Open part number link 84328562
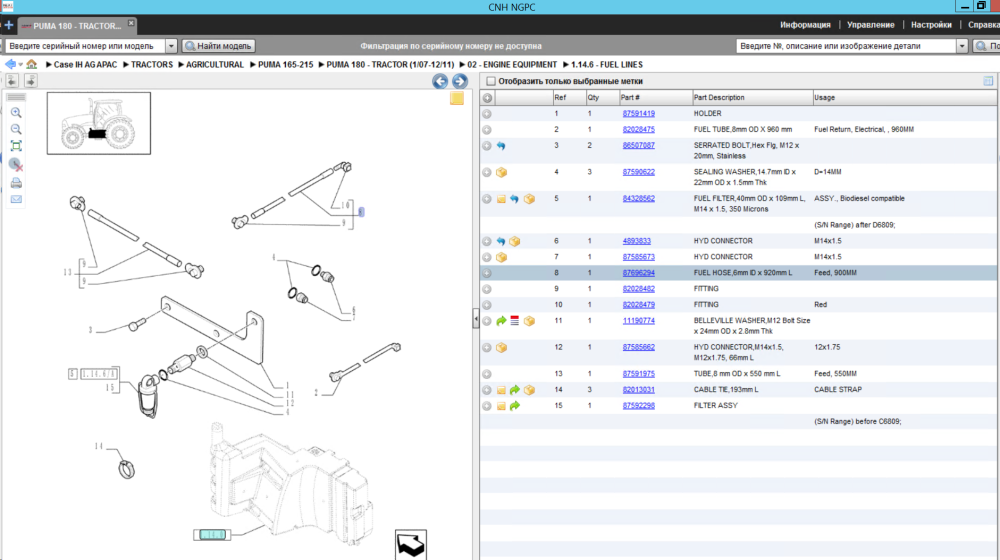1000x560 pixels. coord(638,198)
